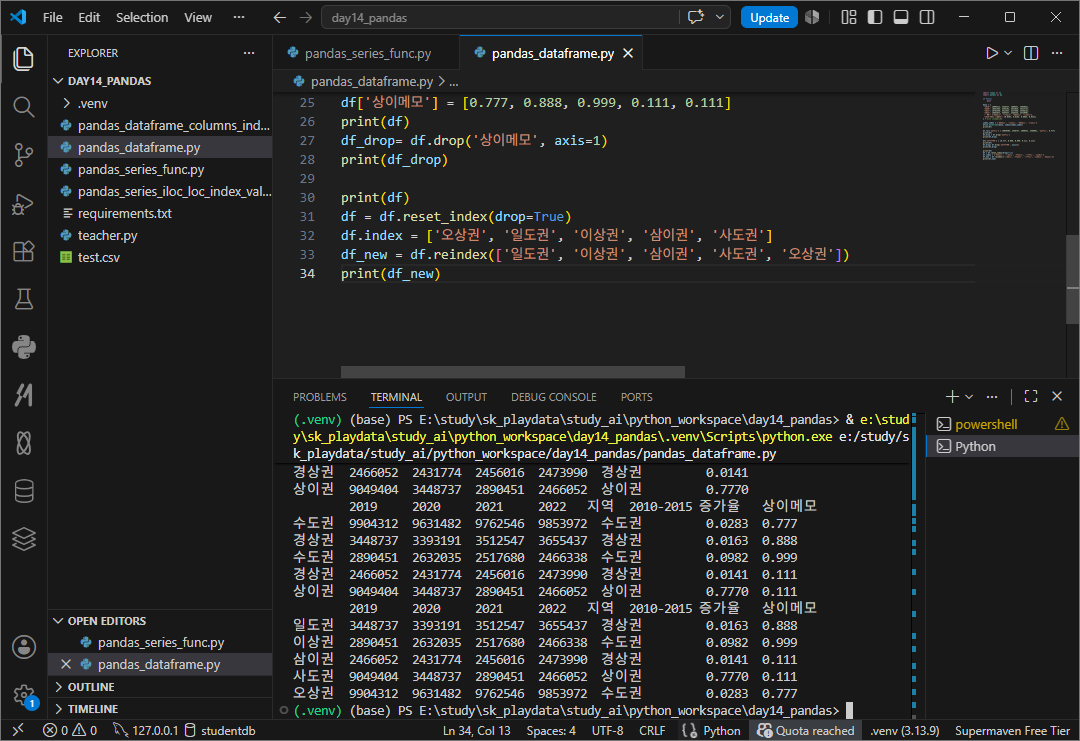
Task: Switch to the Debug Console tab
Action: point(554,397)
